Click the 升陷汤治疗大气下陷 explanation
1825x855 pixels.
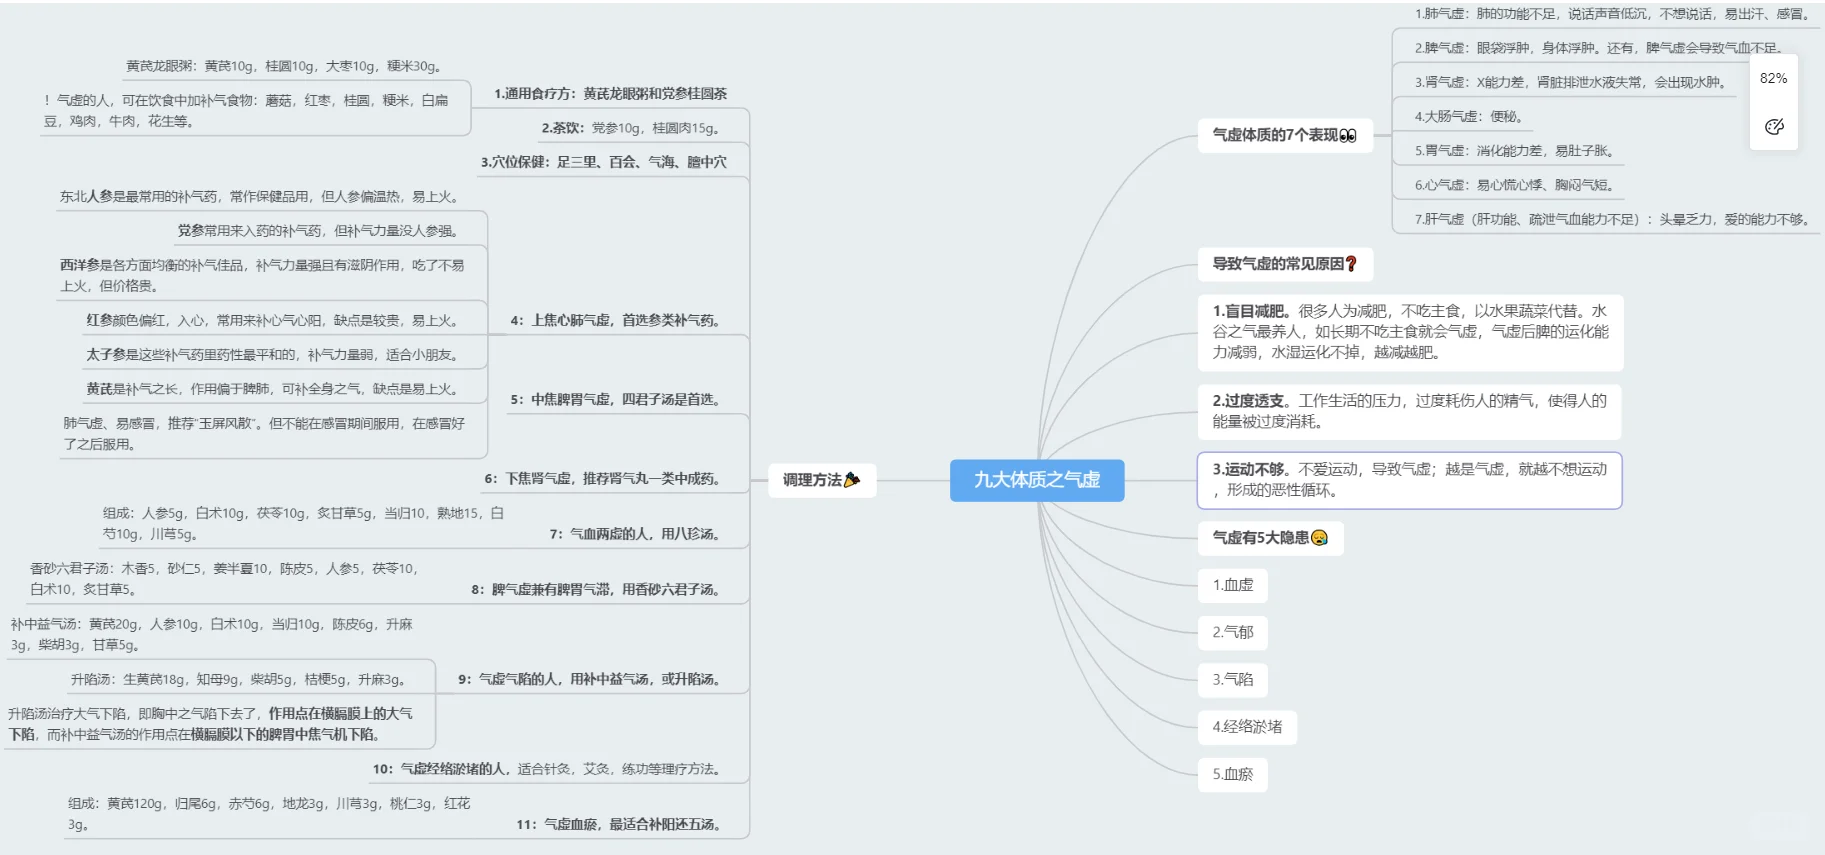(210, 724)
